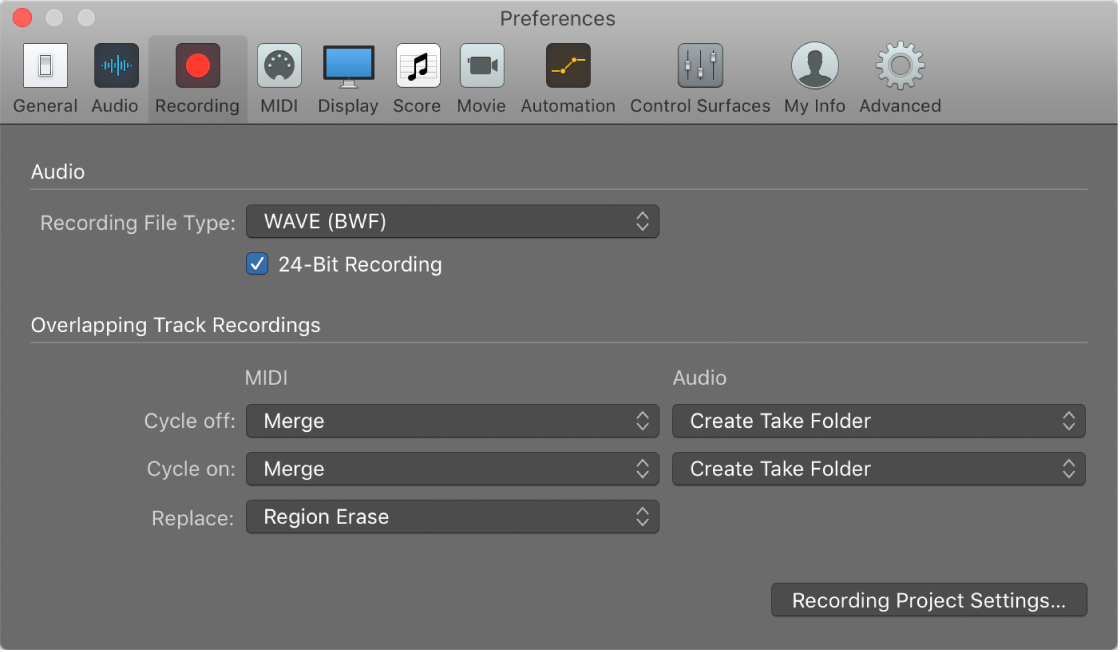The height and width of the screenshot is (652, 1120).
Task: Disable 24-Bit Recording
Action: (x=257, y=264)
